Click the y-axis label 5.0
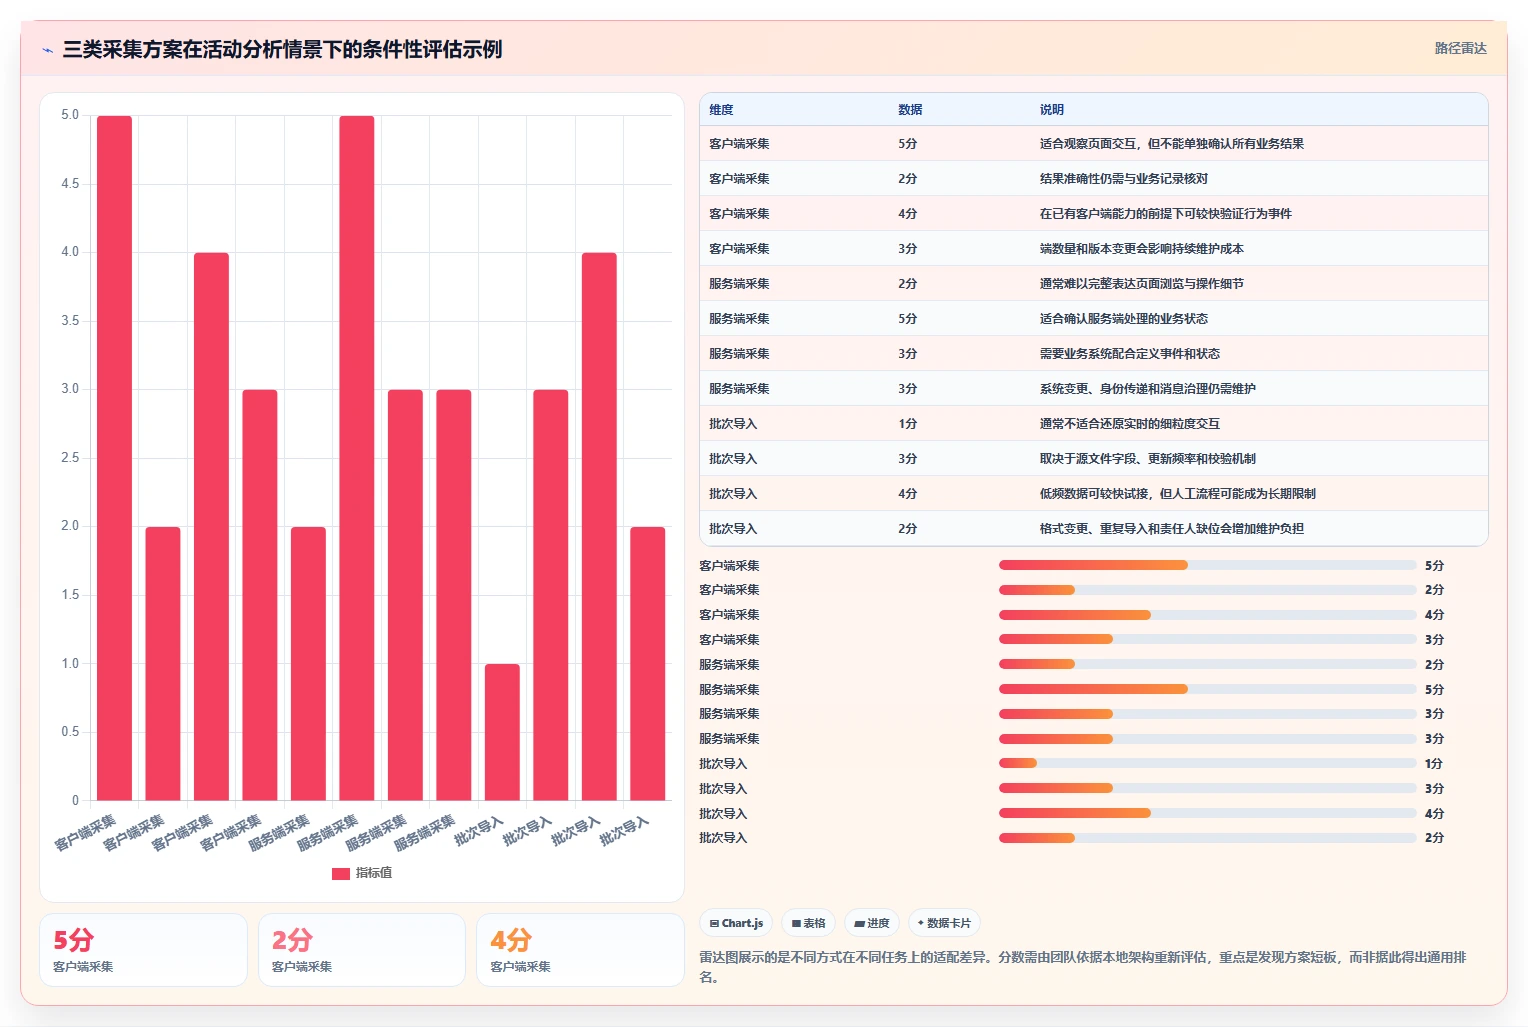This screenshot has width=1528, height=1027. tap(70, 115)
